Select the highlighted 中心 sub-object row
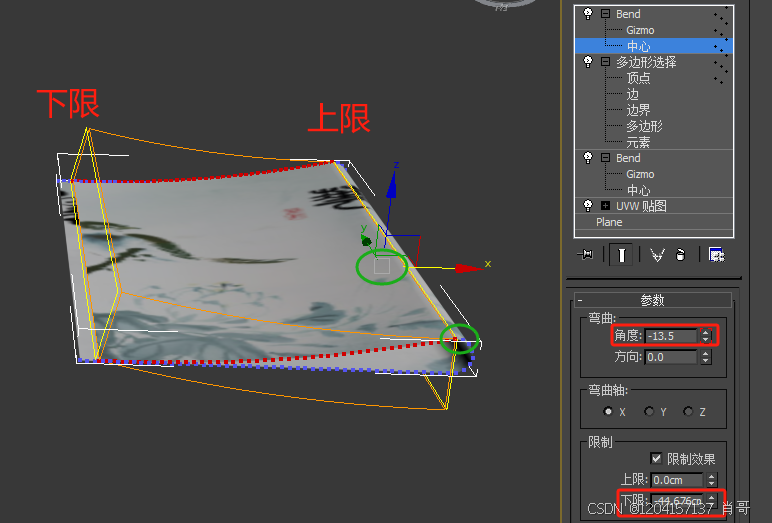 (654, 46)
